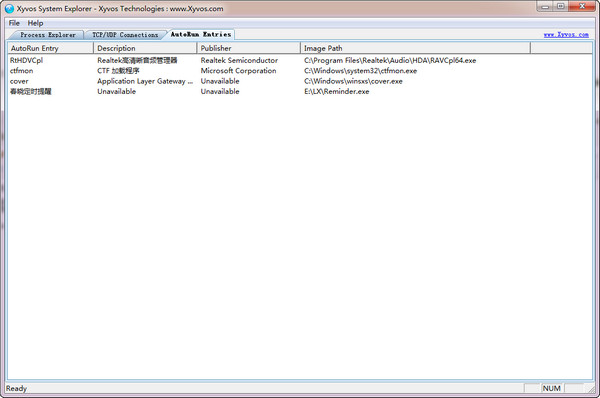The width and height of the screenshot is (600, 398).
Task: Open the www.Xyvos.com link
Action: coord(566,34)
